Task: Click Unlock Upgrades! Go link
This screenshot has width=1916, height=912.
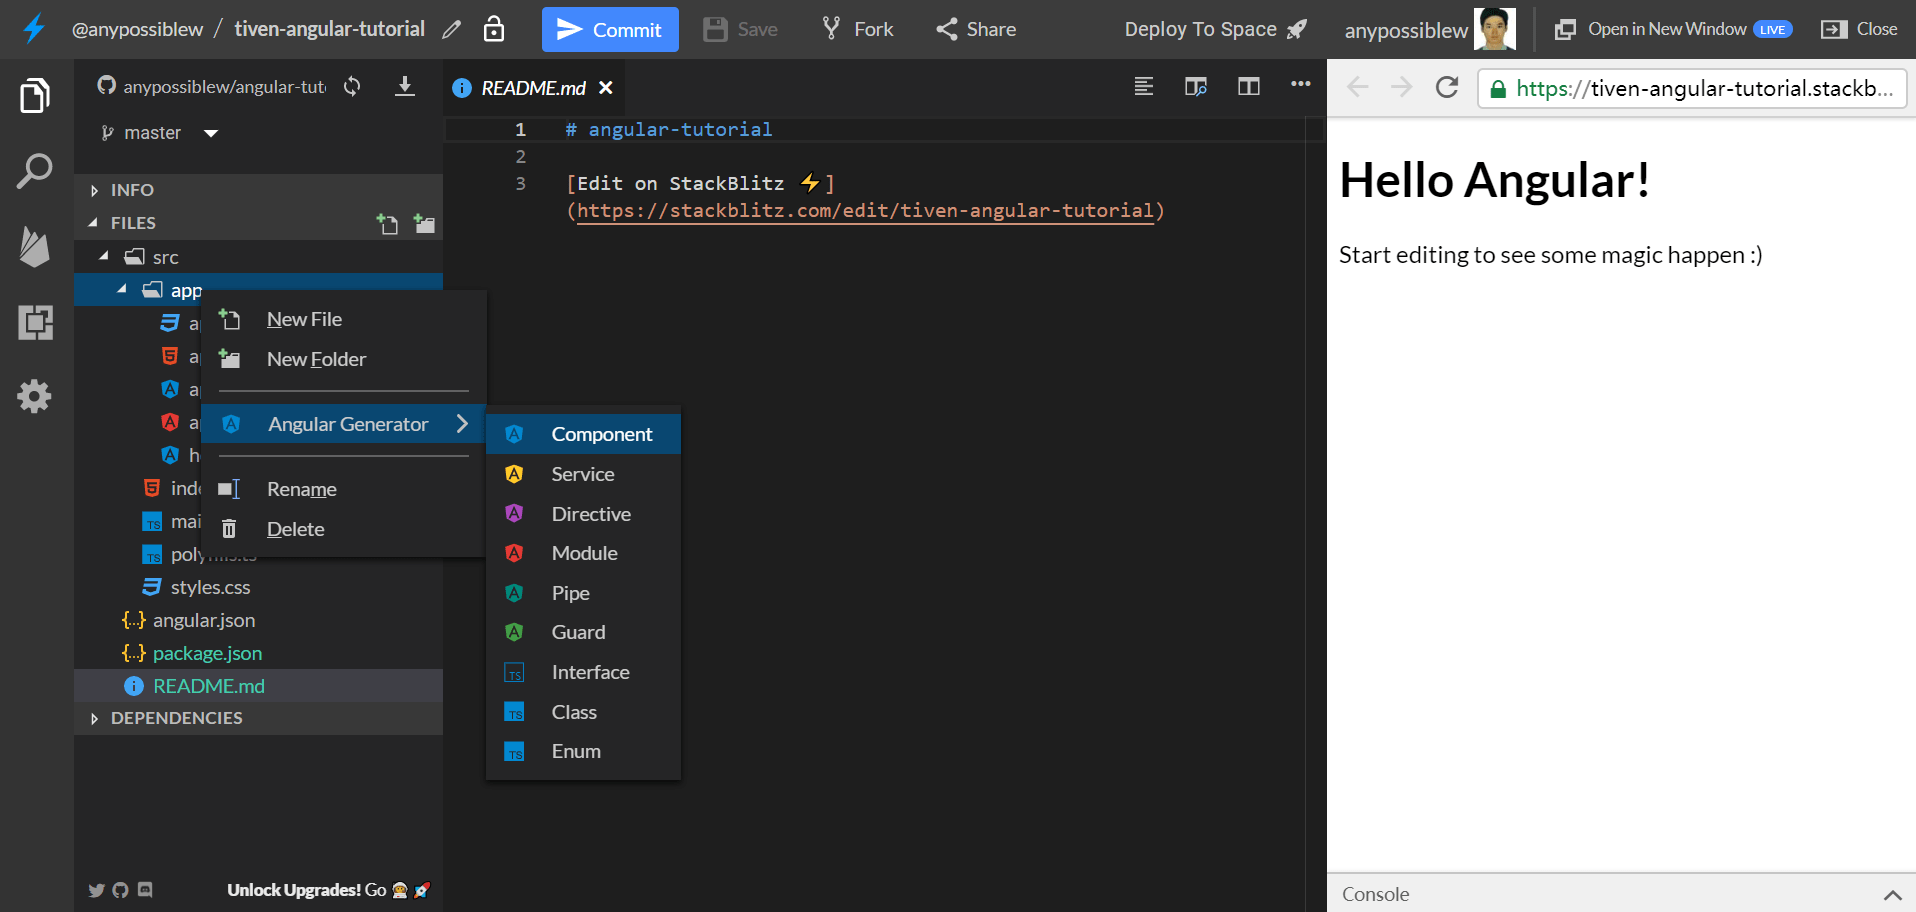Action: click(x=329, y=890)
